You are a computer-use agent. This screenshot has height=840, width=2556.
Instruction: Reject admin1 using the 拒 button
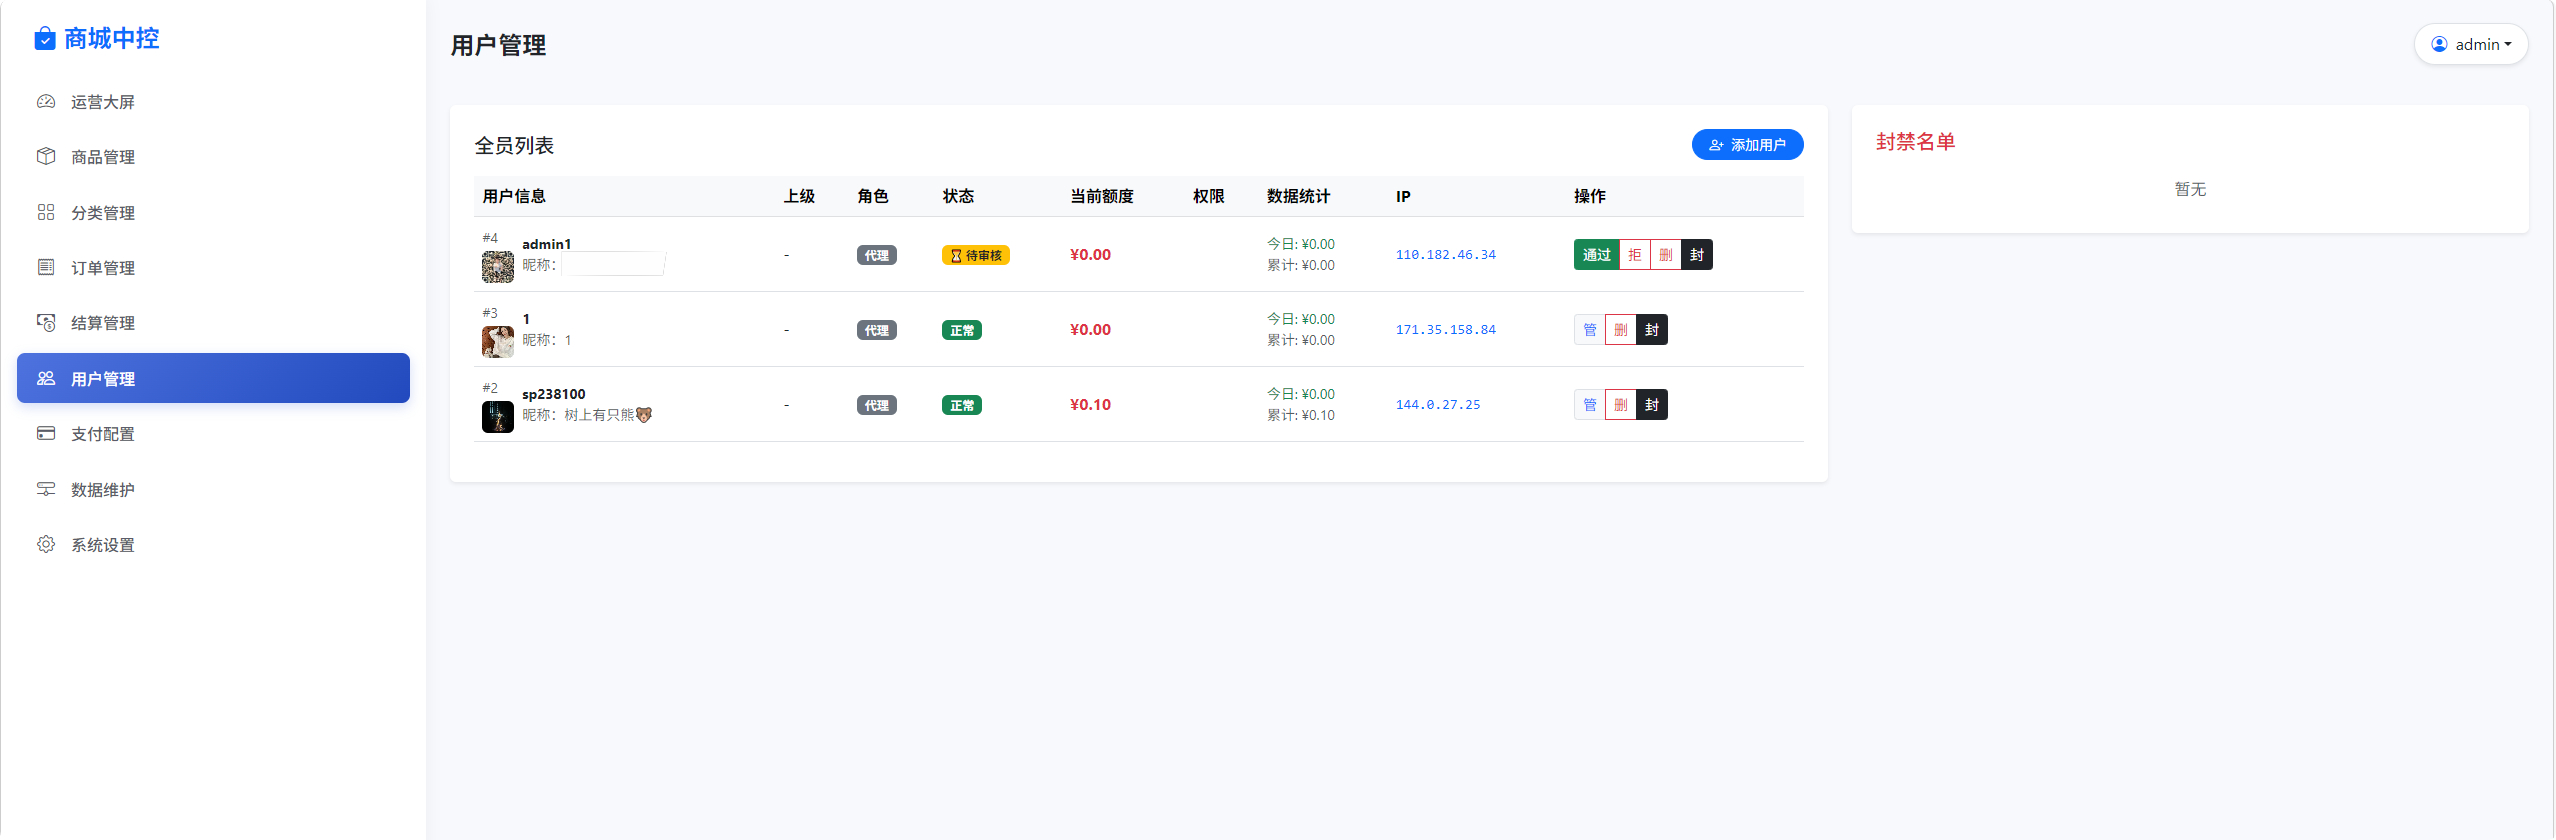(1634, 255)
